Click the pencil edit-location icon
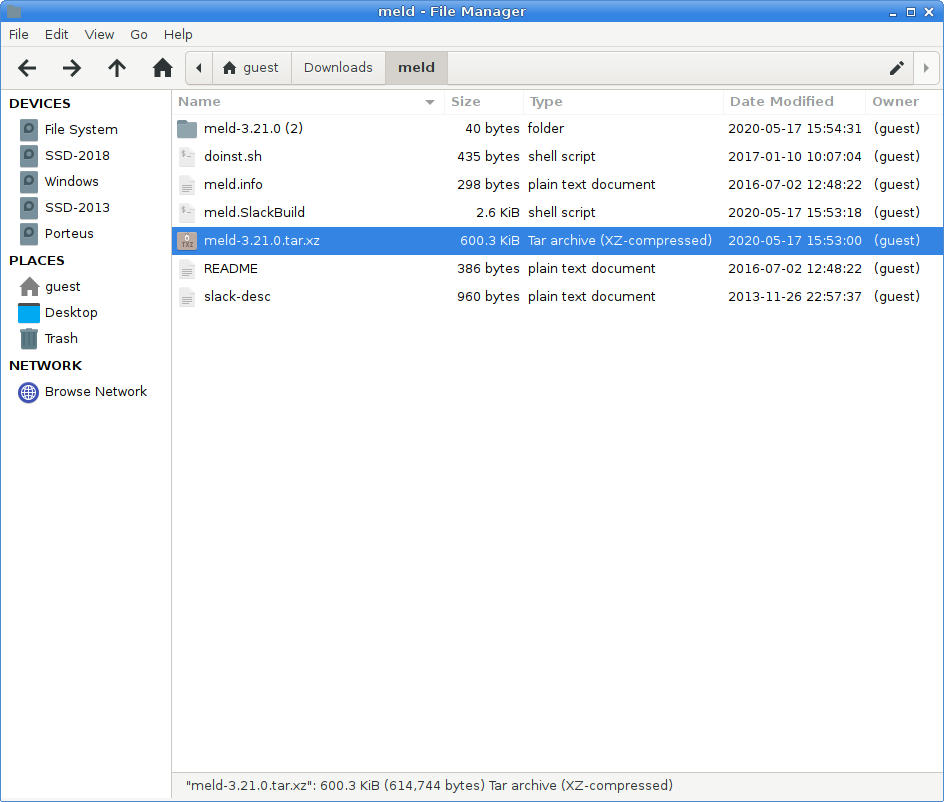This screenshot has width=944, height=802. pos(896,68)
